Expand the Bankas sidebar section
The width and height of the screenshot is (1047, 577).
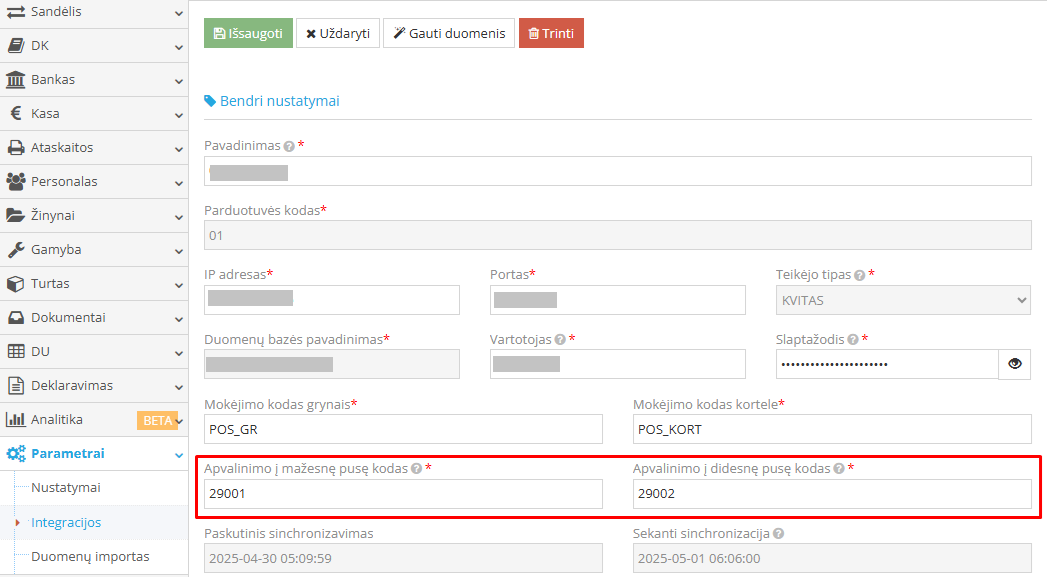pyautogui.click(x=93, y=80)
